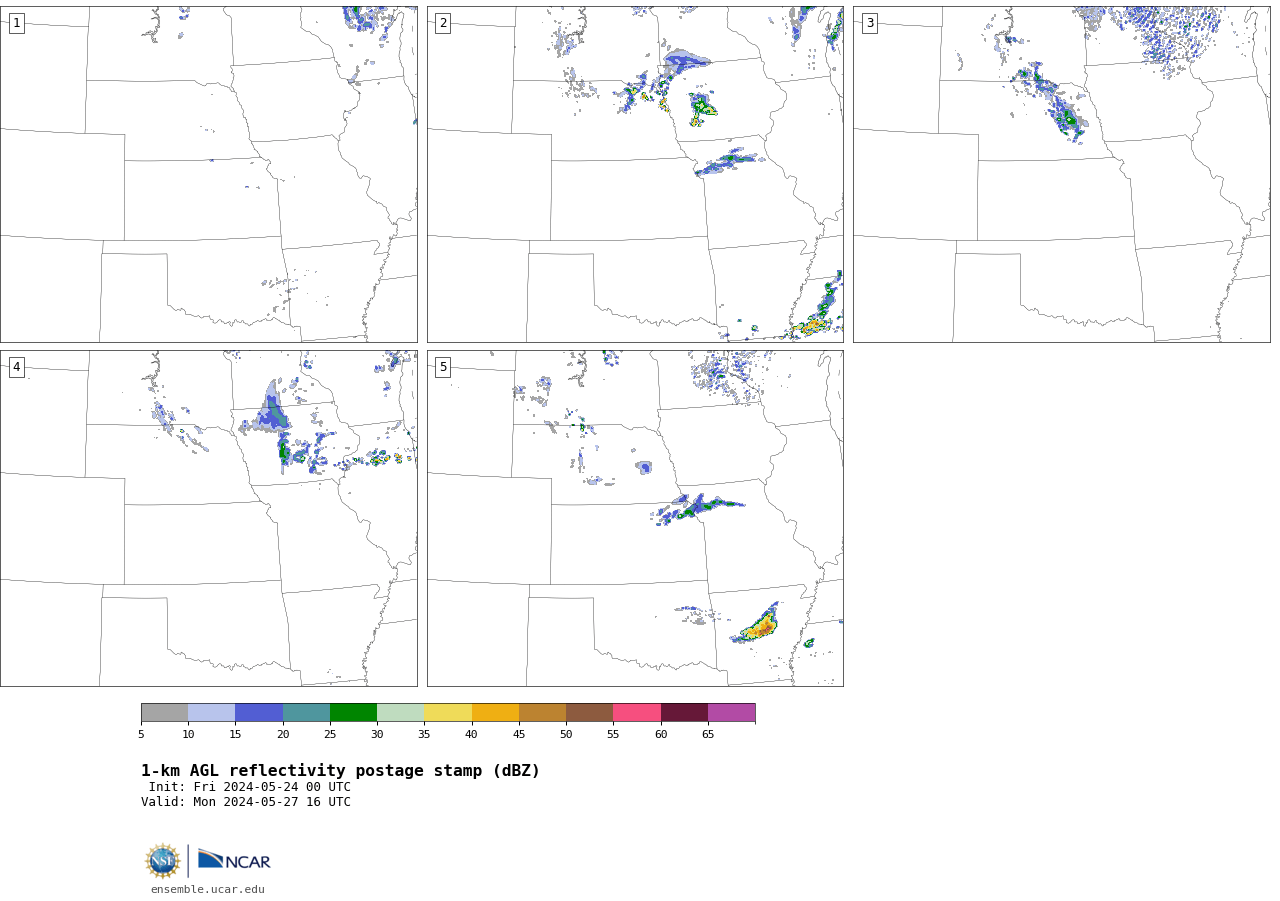Click the brown 50-55 dBZ swatch
Screen dimensions: 1280x901
(x=589, y=712)
